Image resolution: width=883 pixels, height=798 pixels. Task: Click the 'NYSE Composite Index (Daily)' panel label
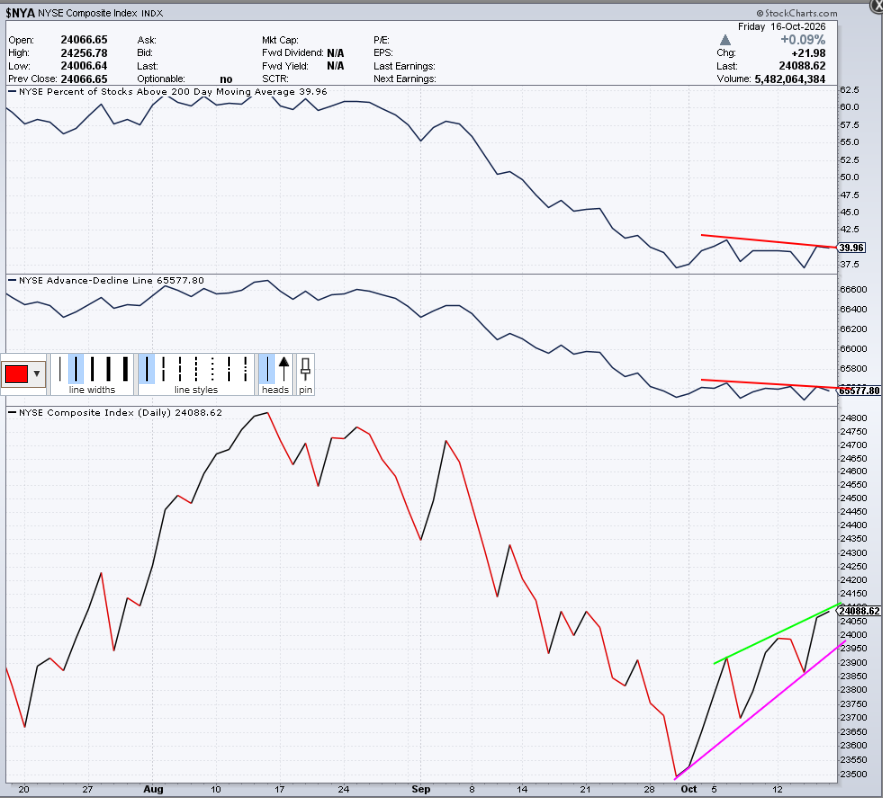coord(95,413)
